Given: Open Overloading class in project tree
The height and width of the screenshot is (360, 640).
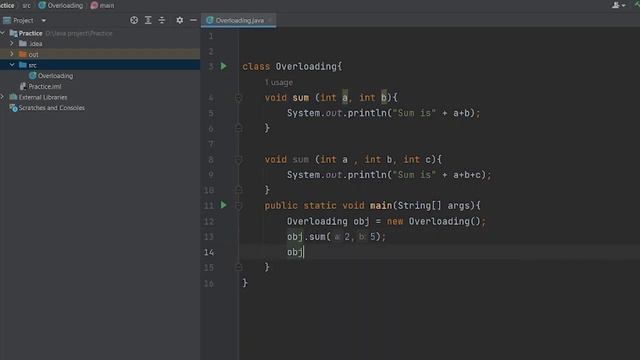Looking at the screenshot, I should click(55, 76).
